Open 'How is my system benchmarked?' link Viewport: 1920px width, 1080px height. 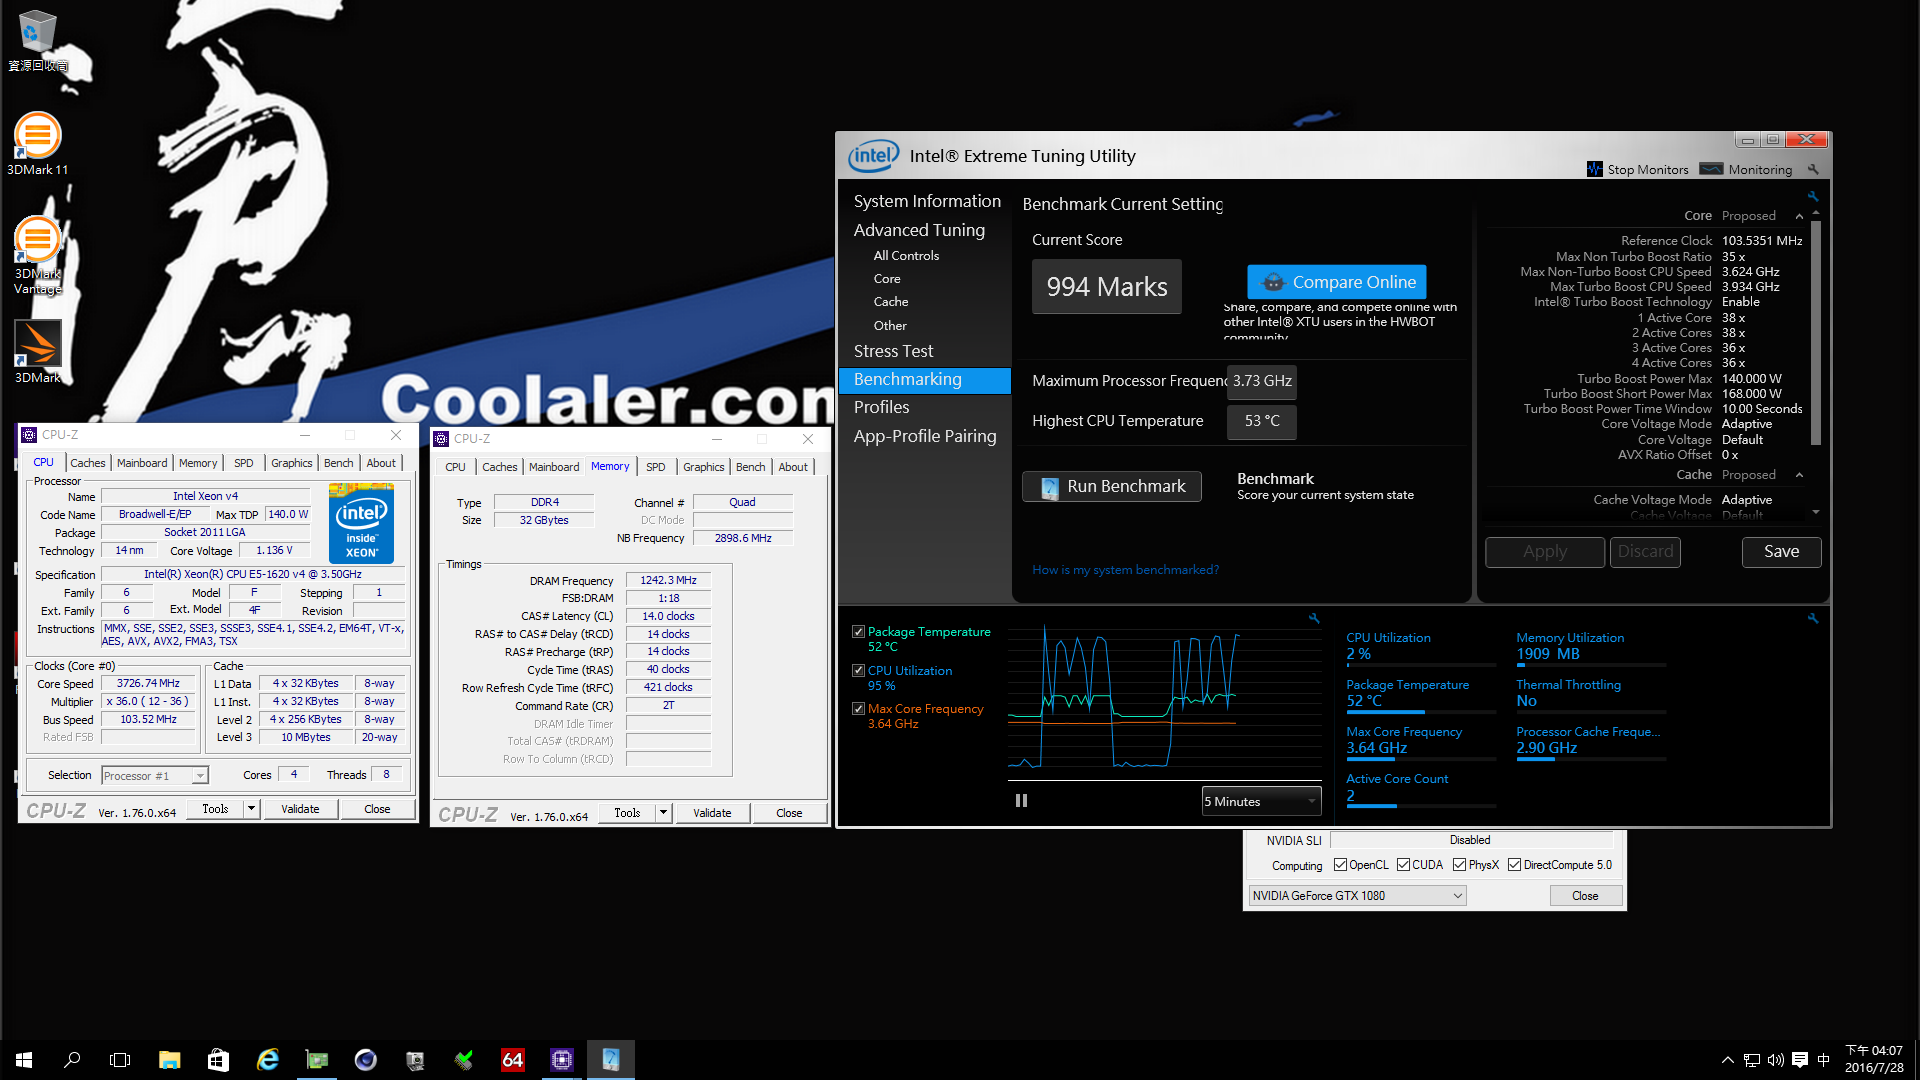(x=1125, y=570)
